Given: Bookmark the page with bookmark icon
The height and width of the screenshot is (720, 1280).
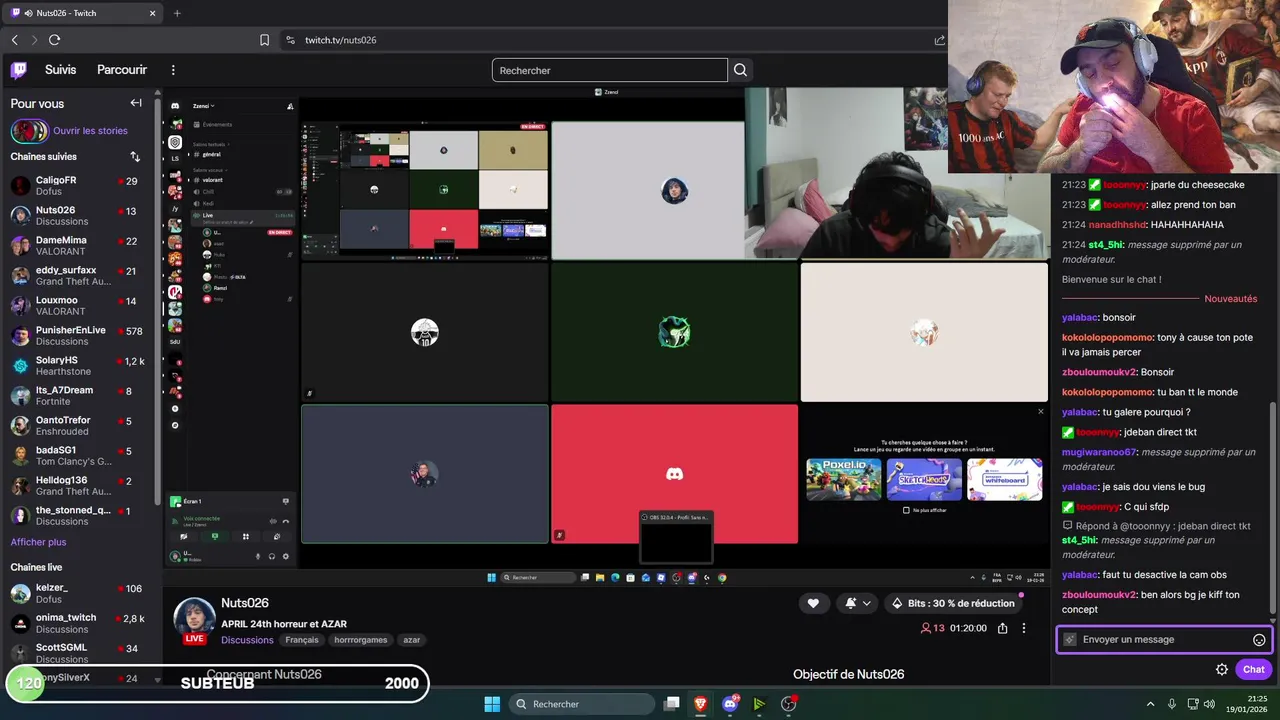Looking at the screenshot, I should coord(264,40).
